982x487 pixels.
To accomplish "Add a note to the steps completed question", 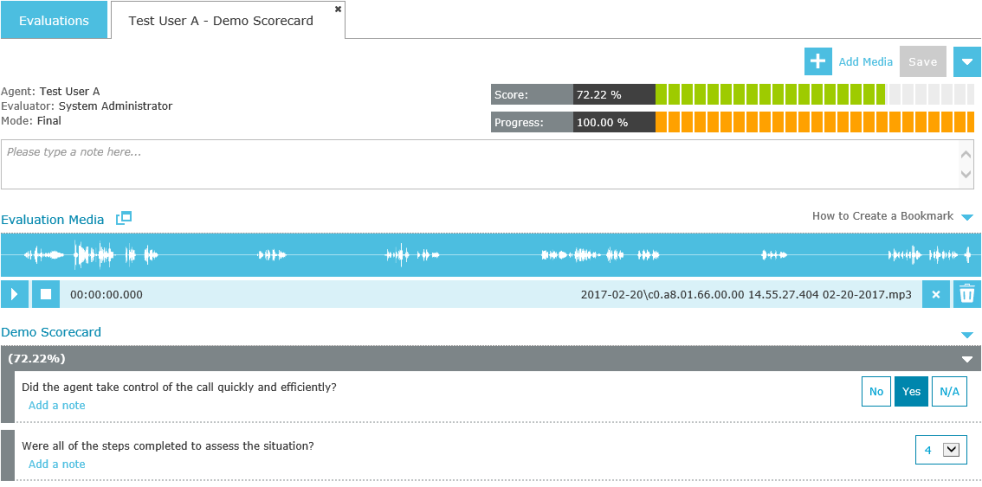I will click(x=57, y=464).
